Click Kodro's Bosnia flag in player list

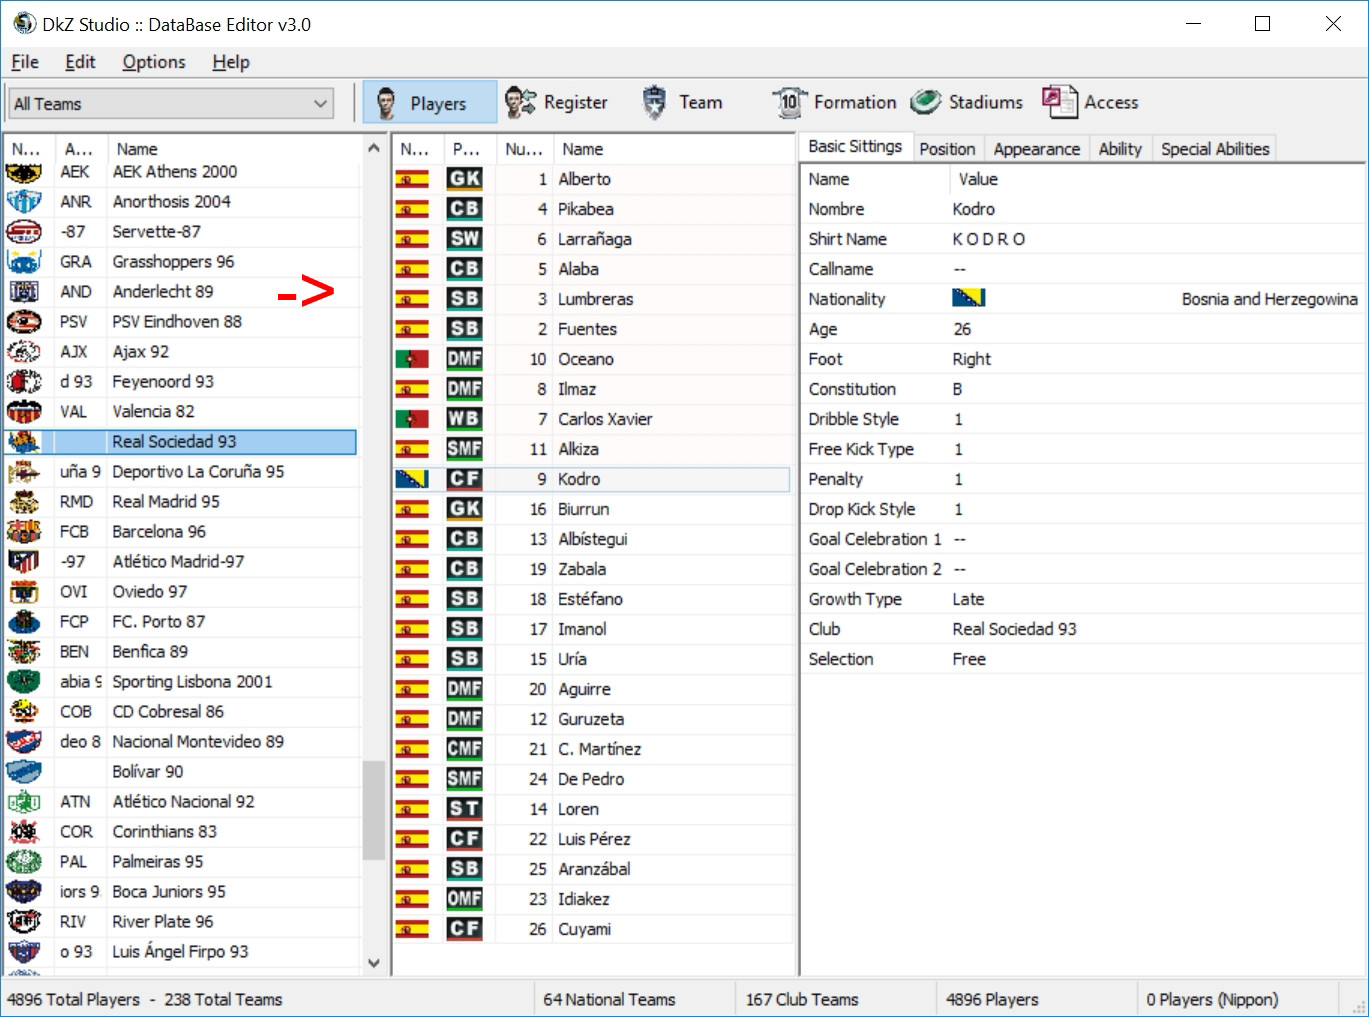point(412,479)
